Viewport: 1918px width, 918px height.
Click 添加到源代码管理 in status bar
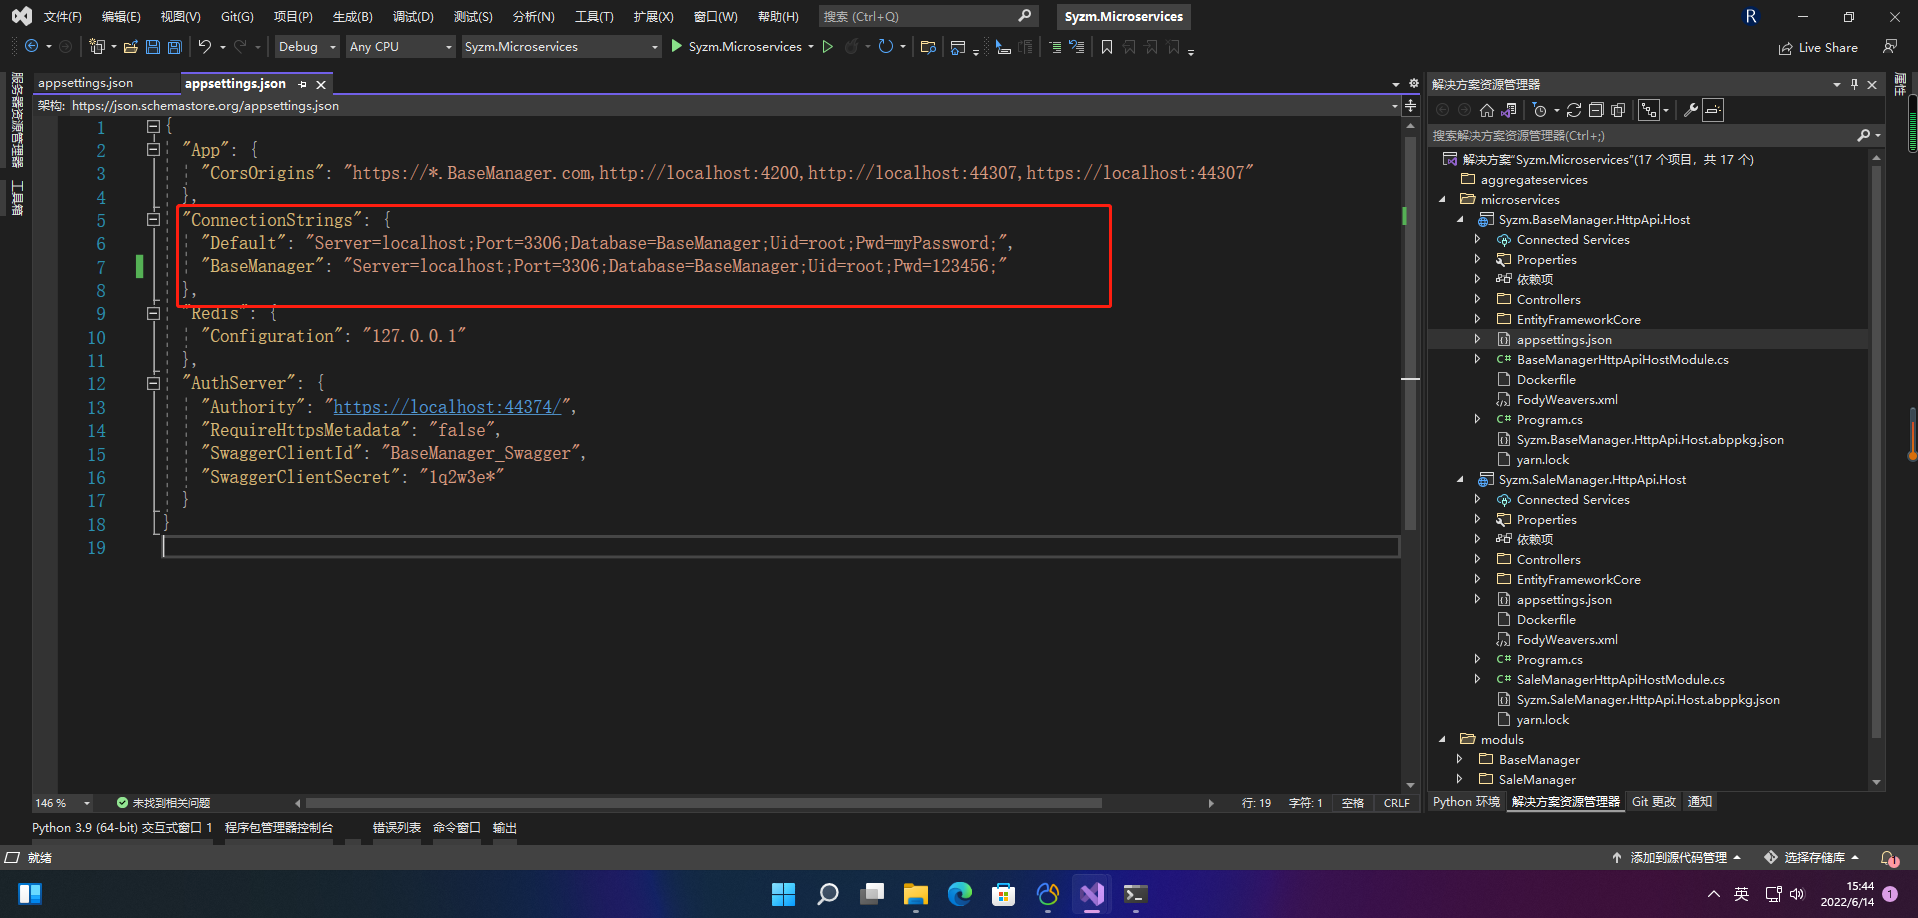[x=1677, y=858]
